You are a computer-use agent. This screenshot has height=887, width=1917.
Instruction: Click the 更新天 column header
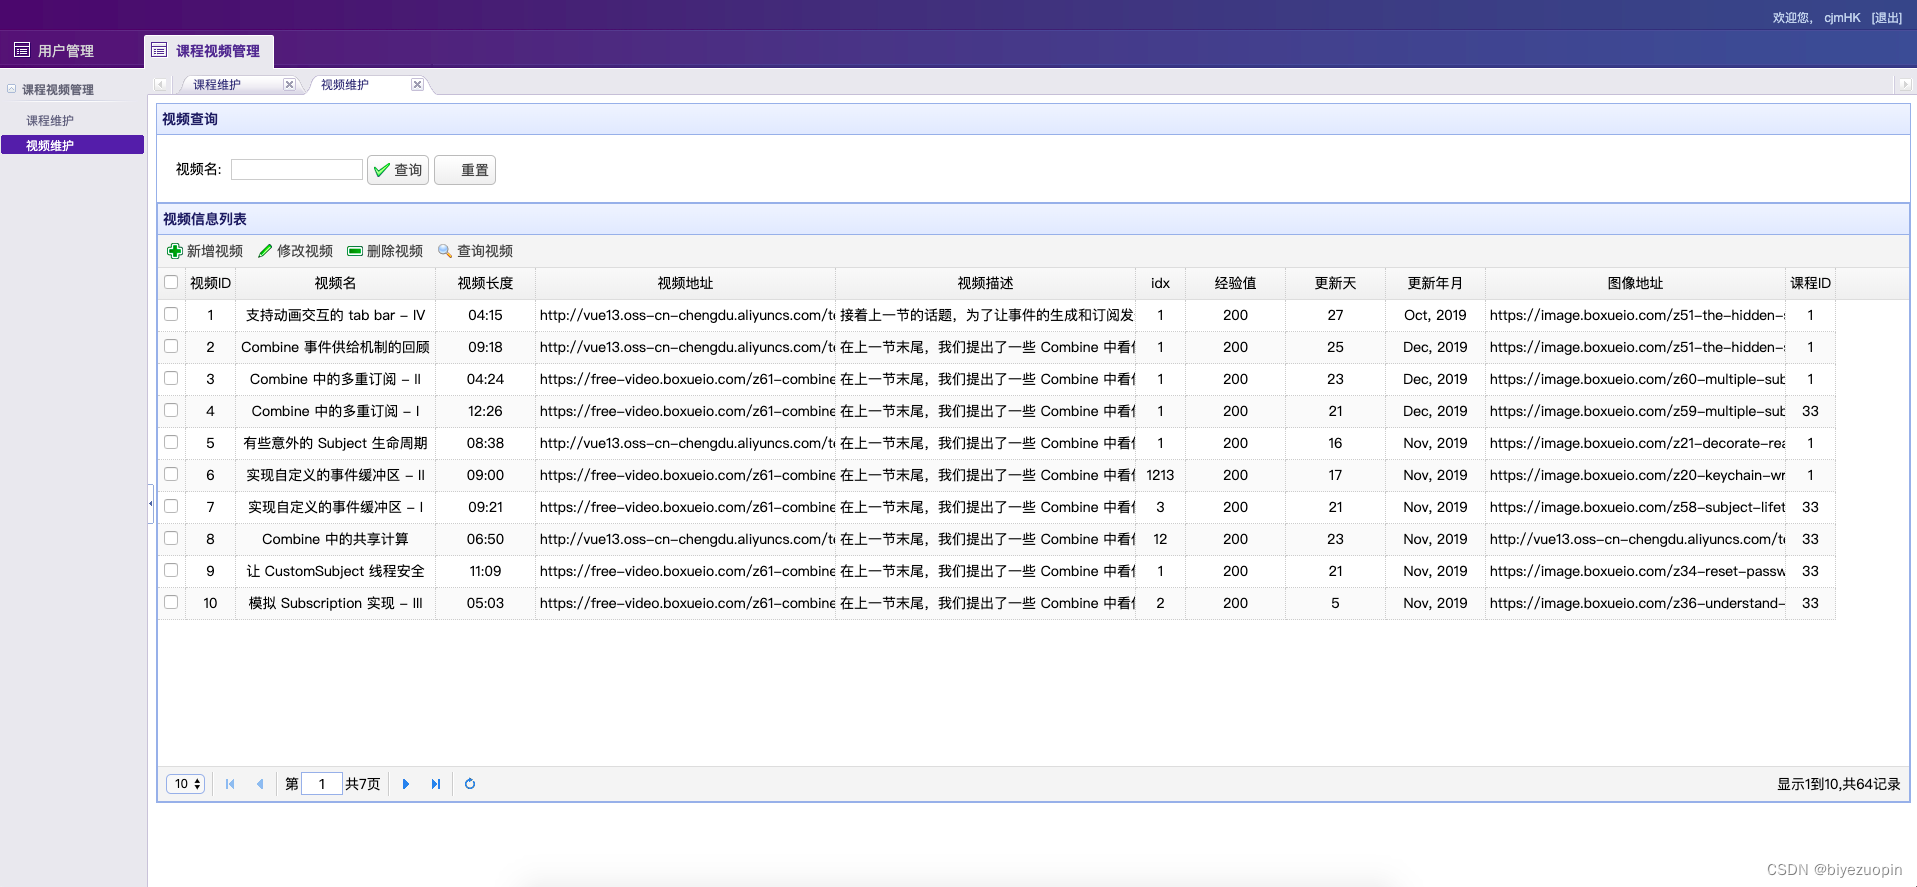click(1335, 283)
